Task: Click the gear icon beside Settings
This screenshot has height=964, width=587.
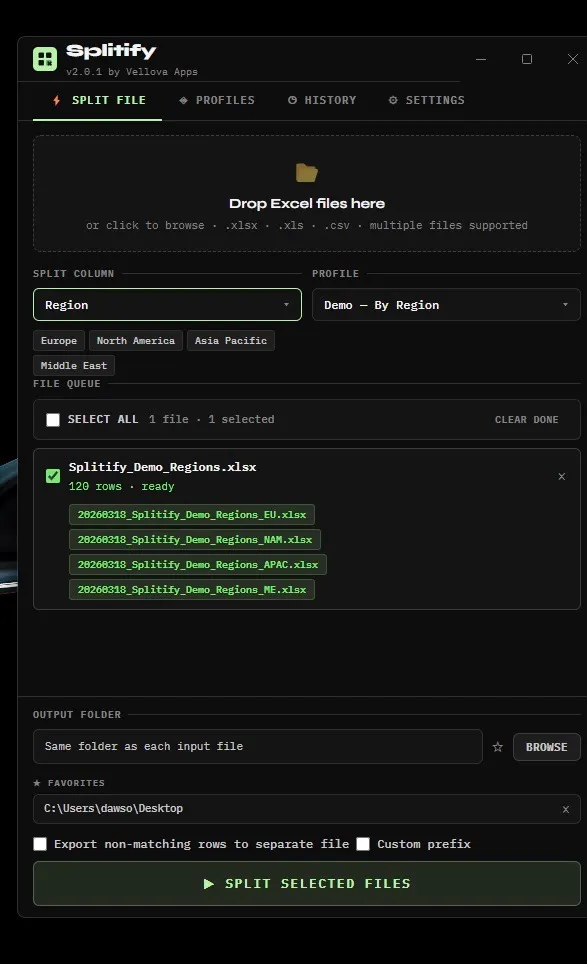Action: [393, 100]
